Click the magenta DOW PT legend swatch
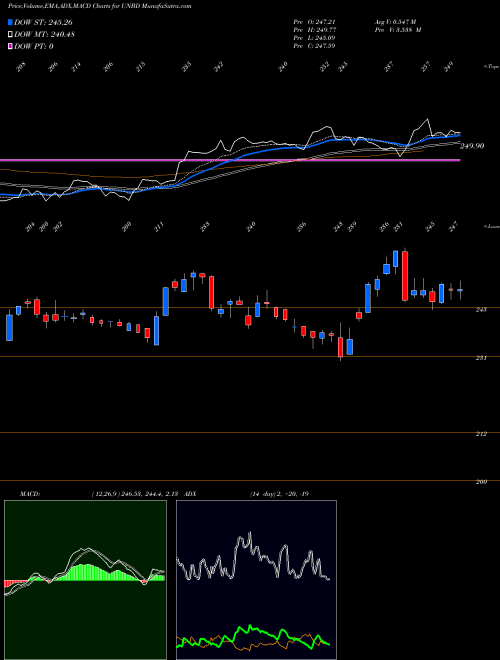The image size is (500, 660). click(x=10, y=46)
